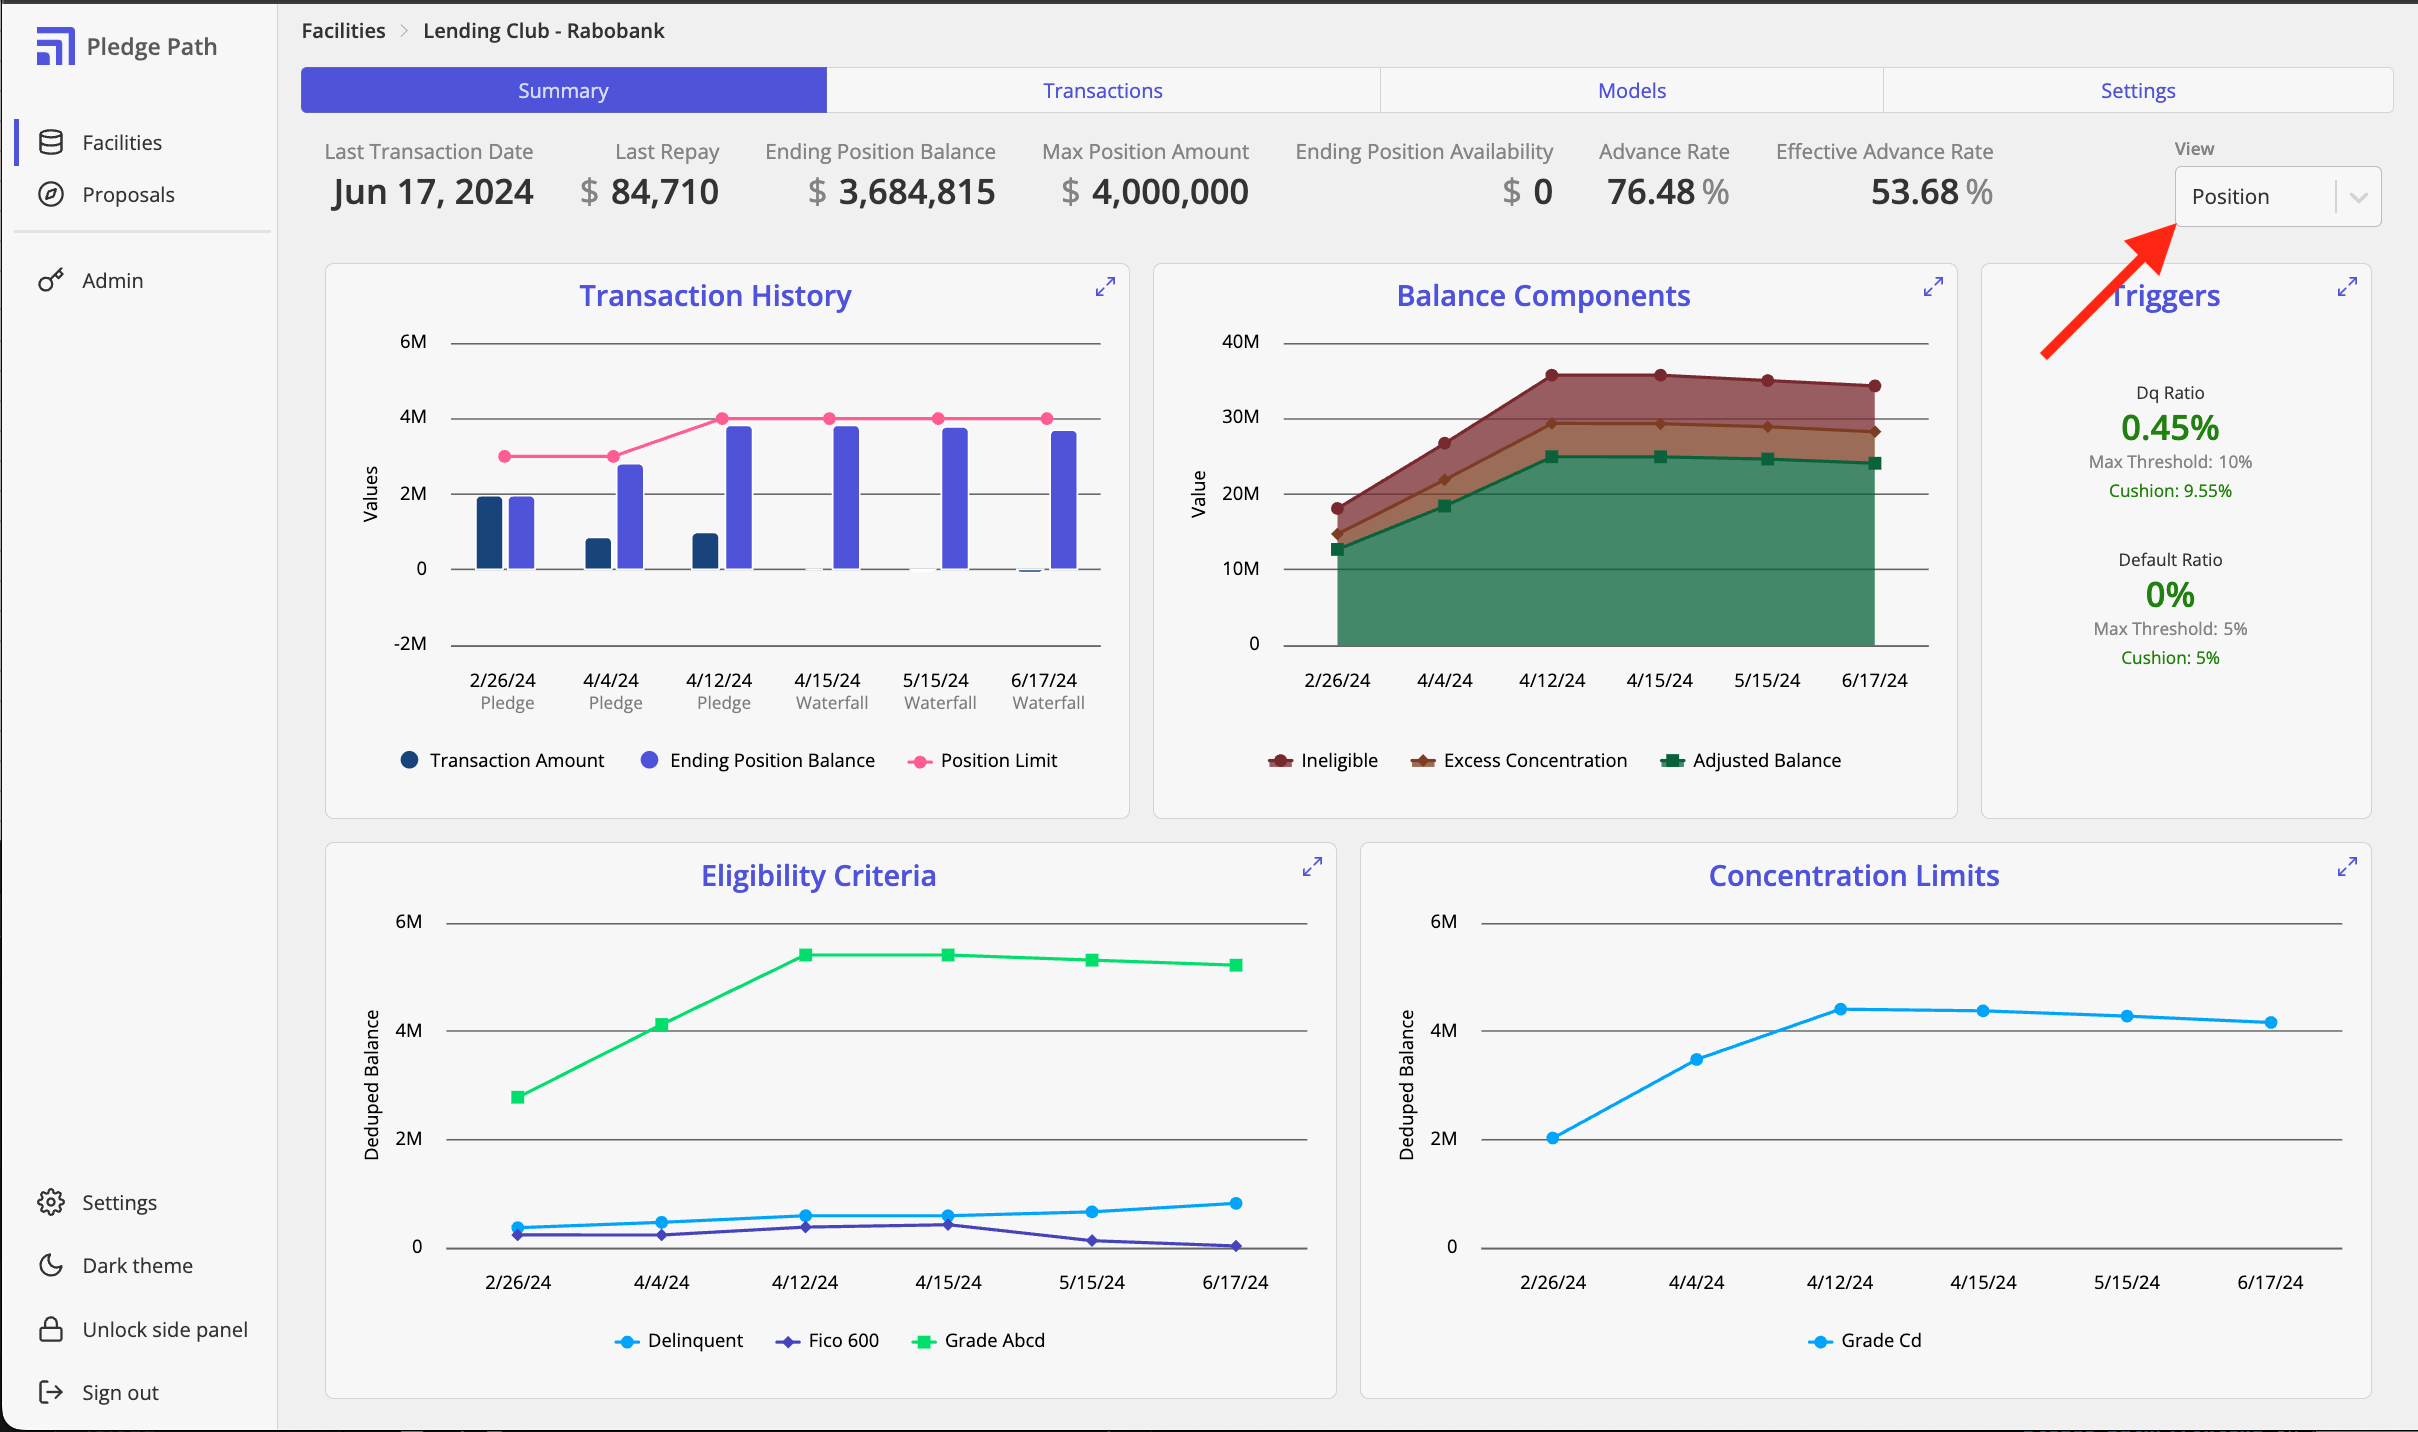Expand the Transaction History chart
Screen dimensions: 2418x1432
coord(1104,287)
